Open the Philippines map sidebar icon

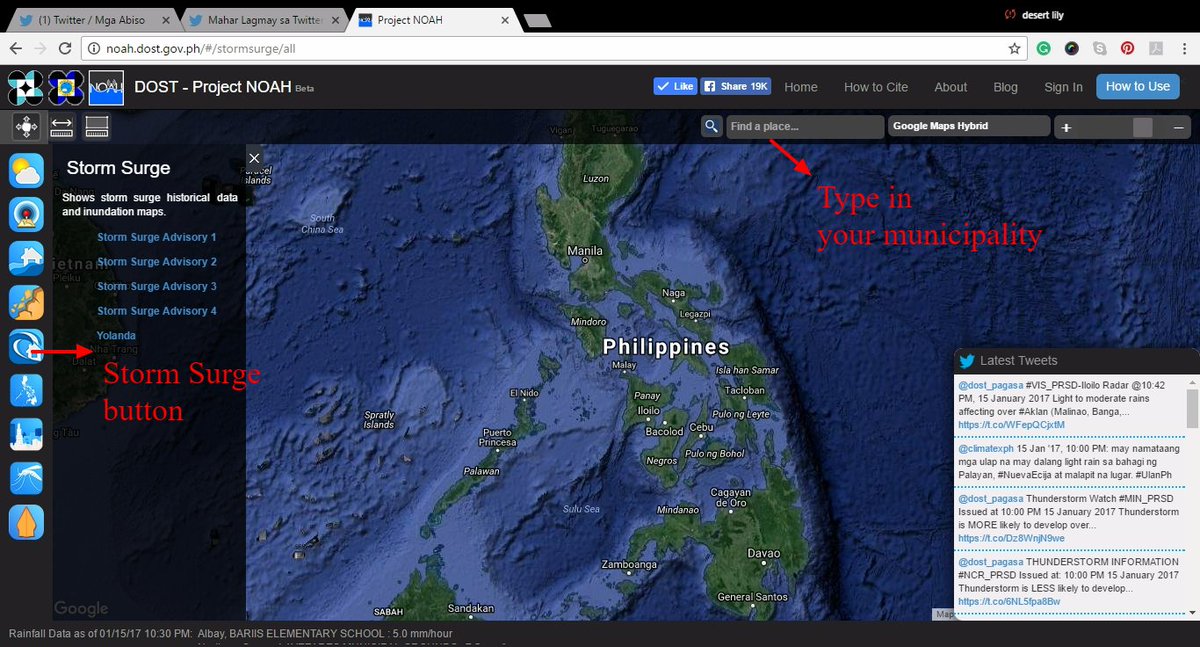(x=26, y=390)
